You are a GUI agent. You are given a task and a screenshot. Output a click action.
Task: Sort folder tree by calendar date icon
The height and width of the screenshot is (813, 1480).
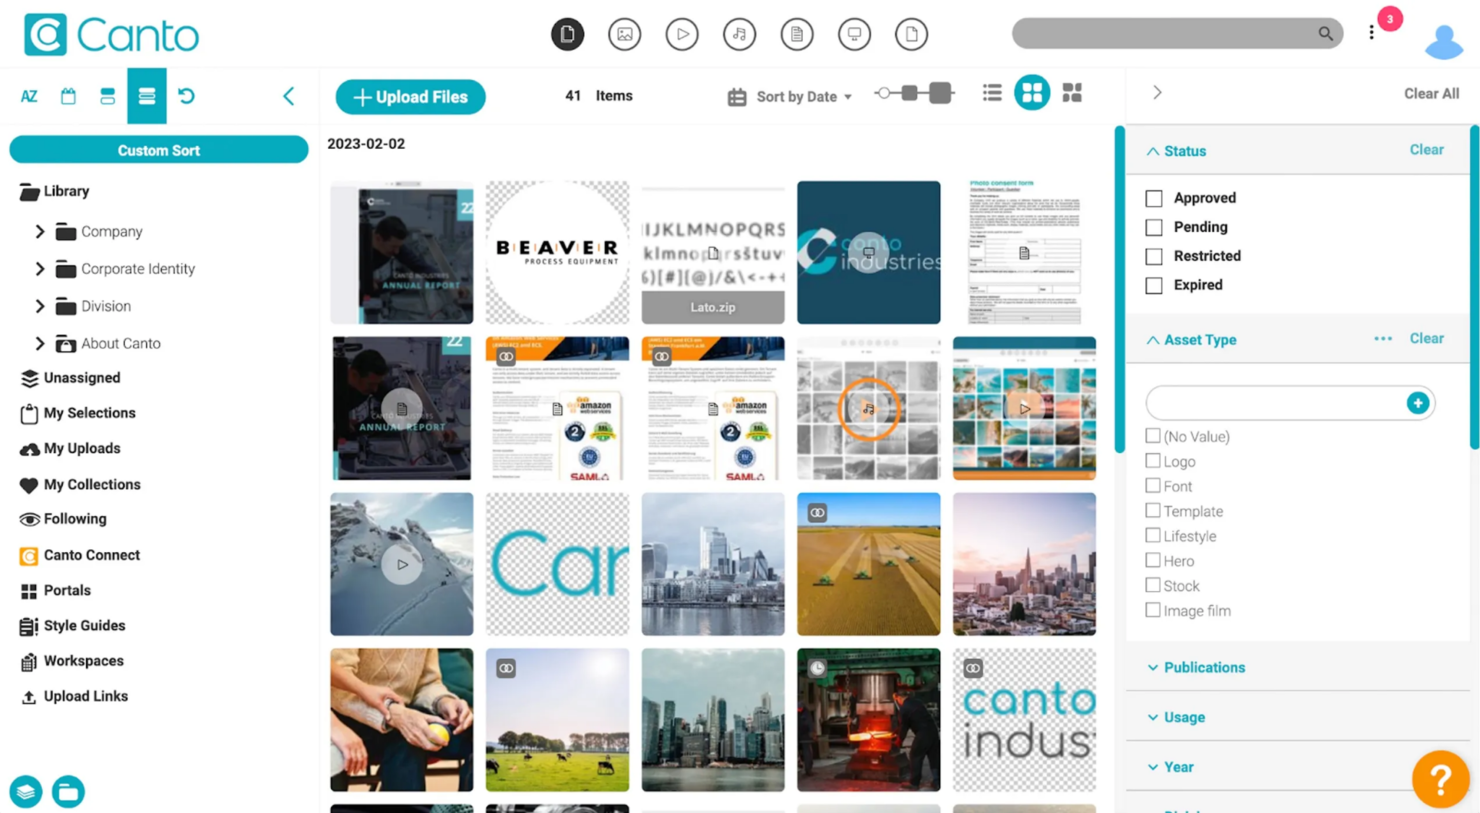[68, 96]
